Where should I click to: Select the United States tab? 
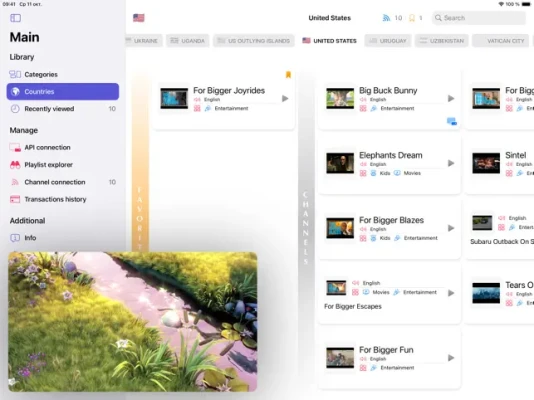[329, 41]
